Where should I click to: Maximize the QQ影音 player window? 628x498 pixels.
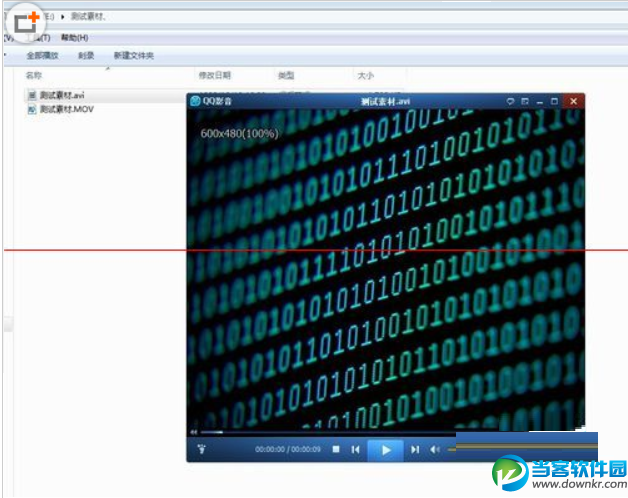coord(554,101)
